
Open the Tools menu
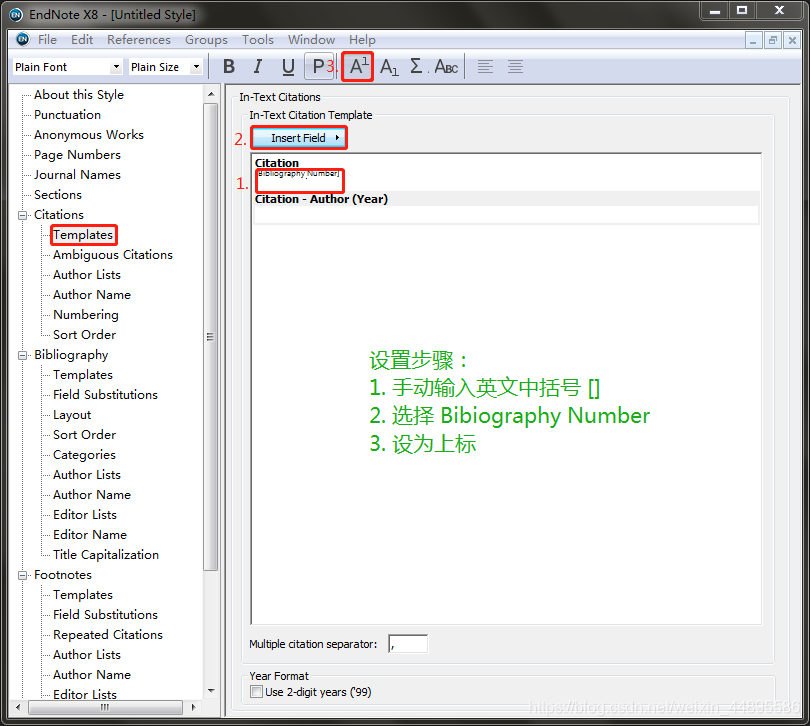tap(257, 40)
